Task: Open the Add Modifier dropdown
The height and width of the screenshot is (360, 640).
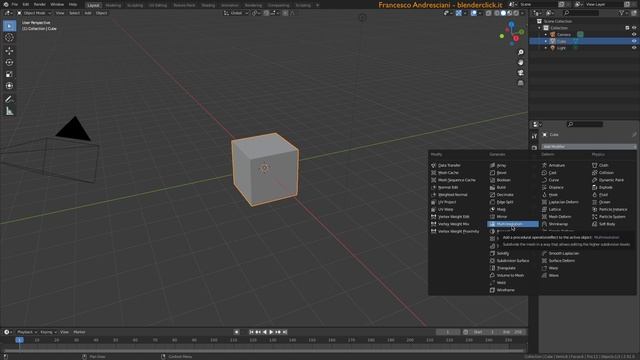Action: click(x=588, y=147)
